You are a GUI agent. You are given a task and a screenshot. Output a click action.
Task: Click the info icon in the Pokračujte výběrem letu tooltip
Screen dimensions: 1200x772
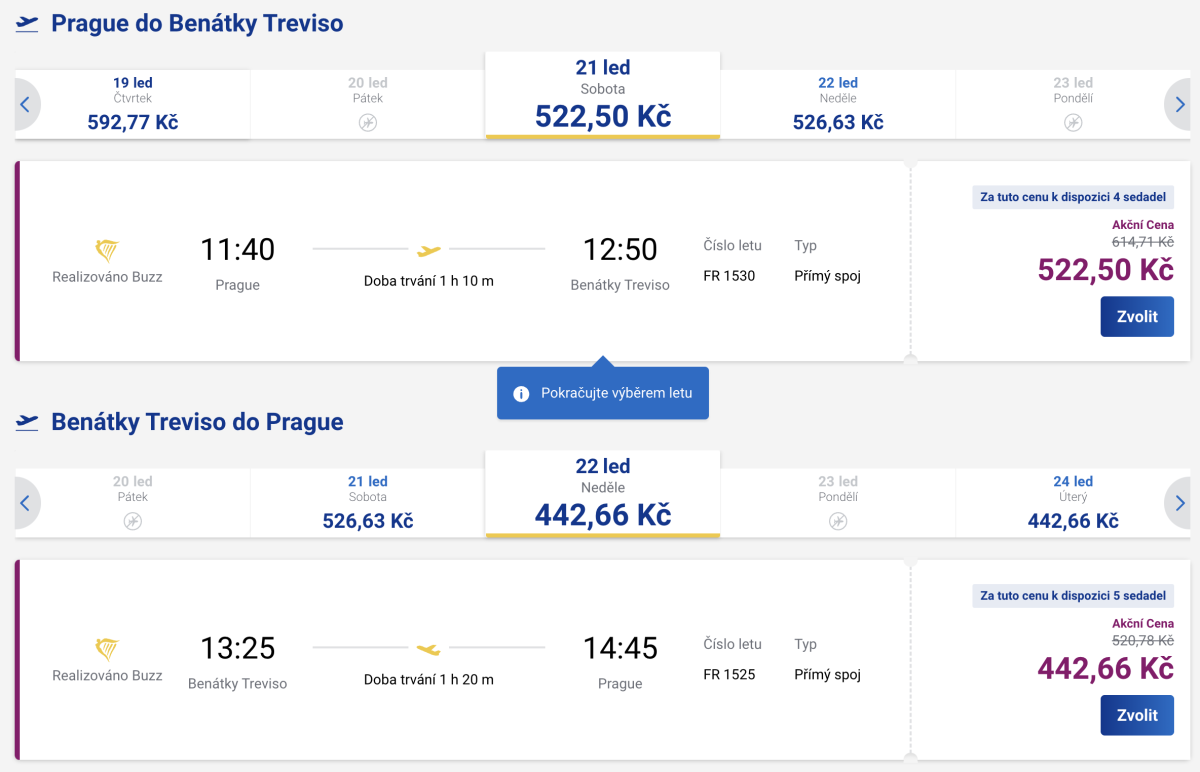point(520,394)
